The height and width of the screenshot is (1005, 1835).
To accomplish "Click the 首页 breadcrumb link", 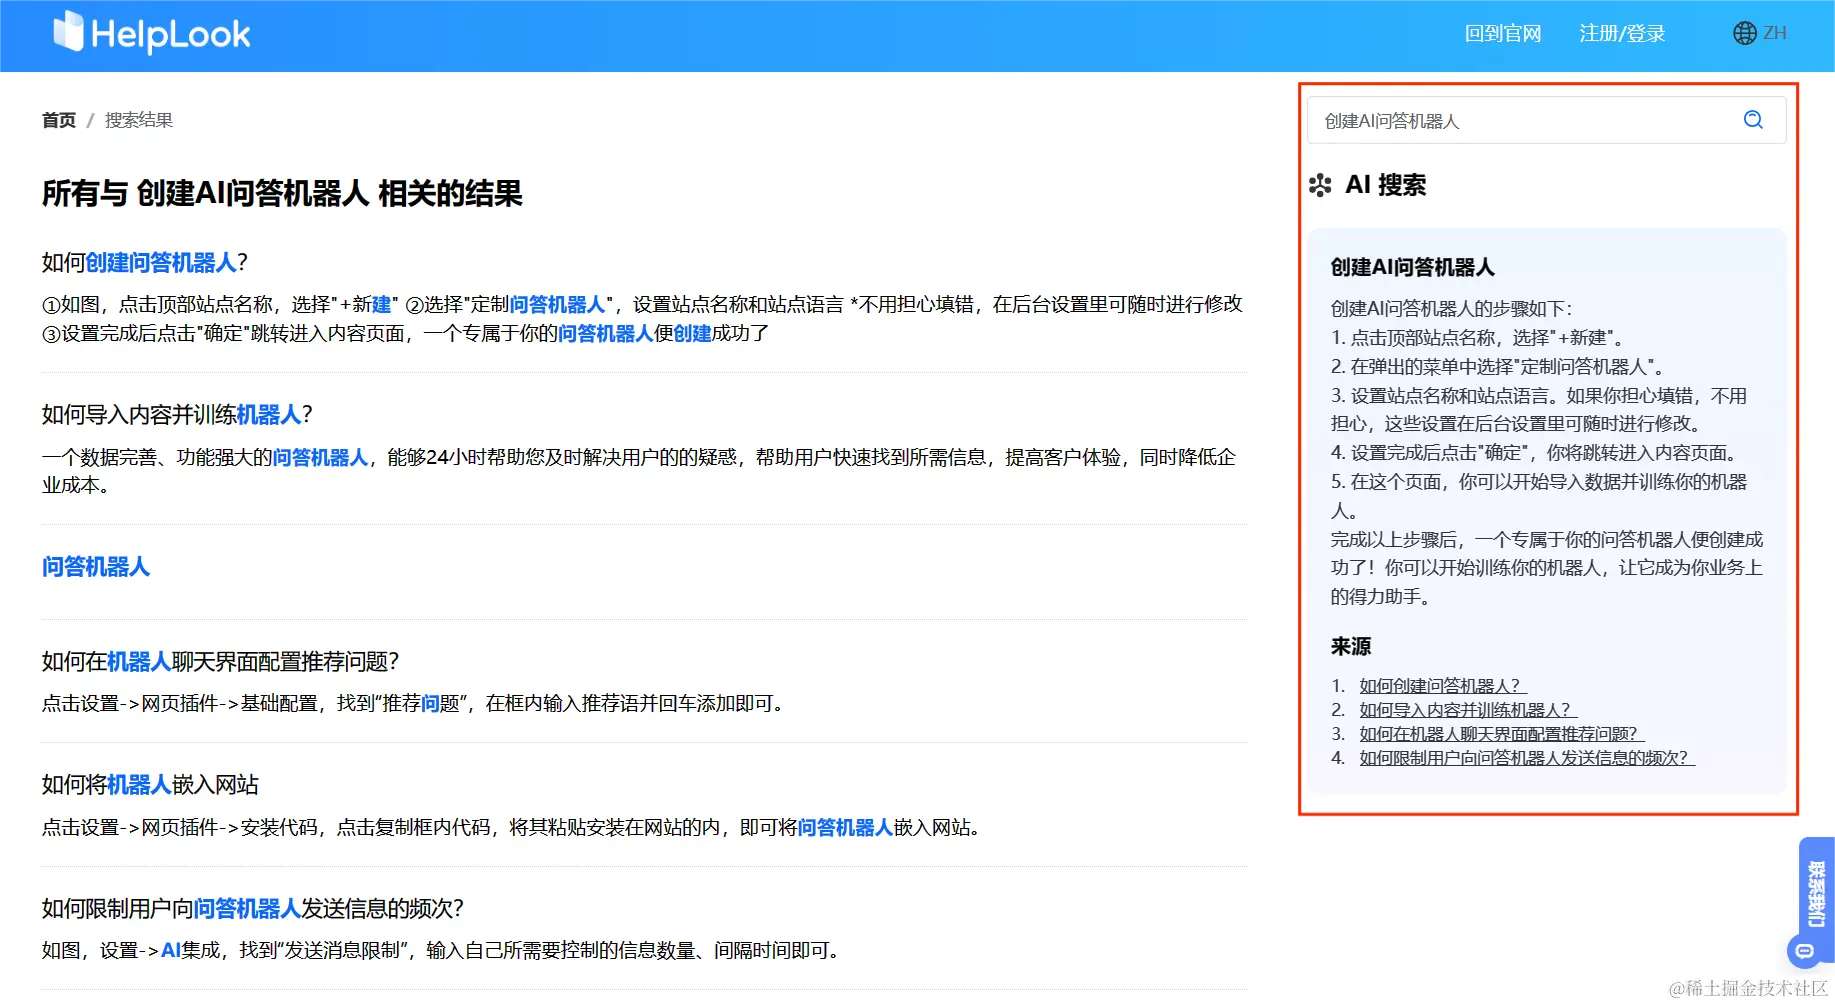I will tap(59, 120).
